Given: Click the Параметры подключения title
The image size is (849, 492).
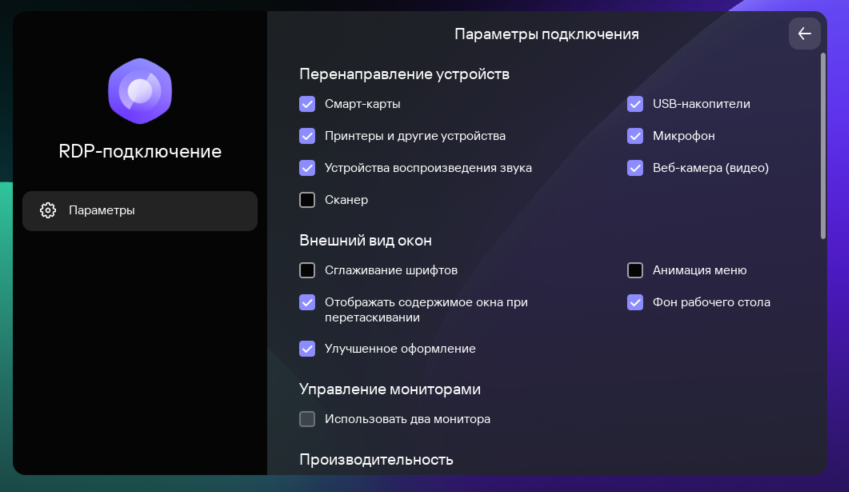Looking at the screenshot, I should (x=546, y=34).
